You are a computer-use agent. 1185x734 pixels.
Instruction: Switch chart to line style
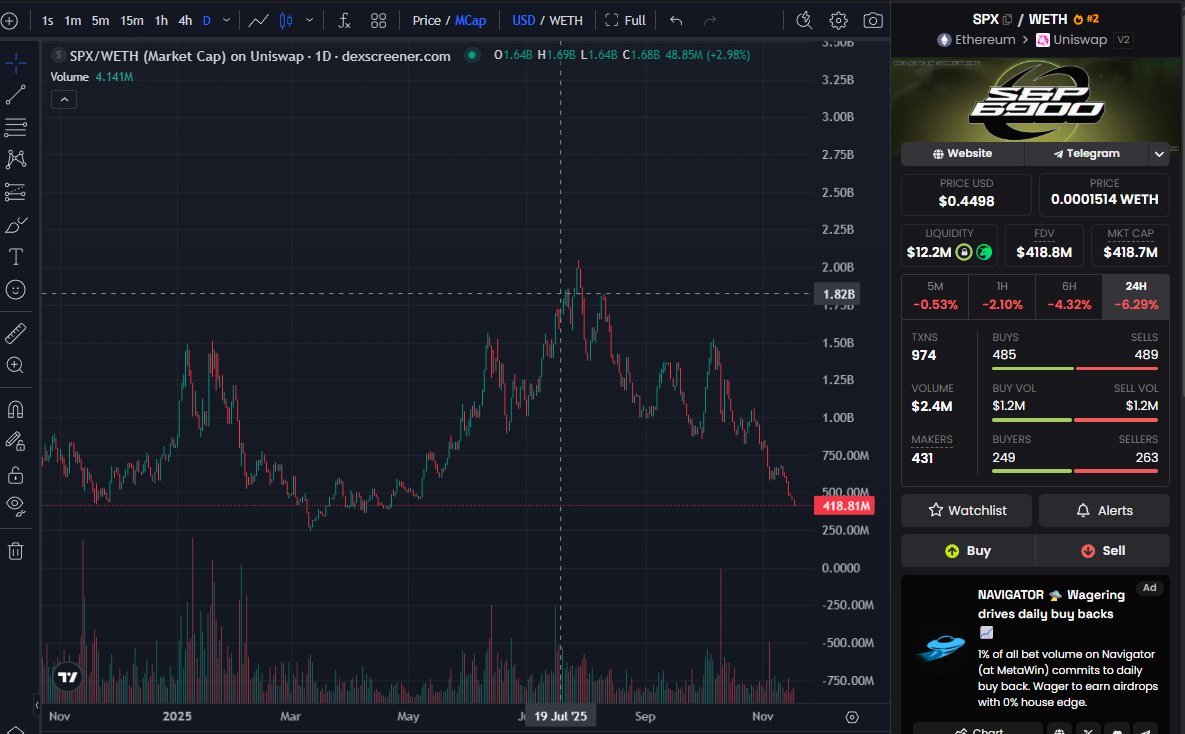(258, 20)
